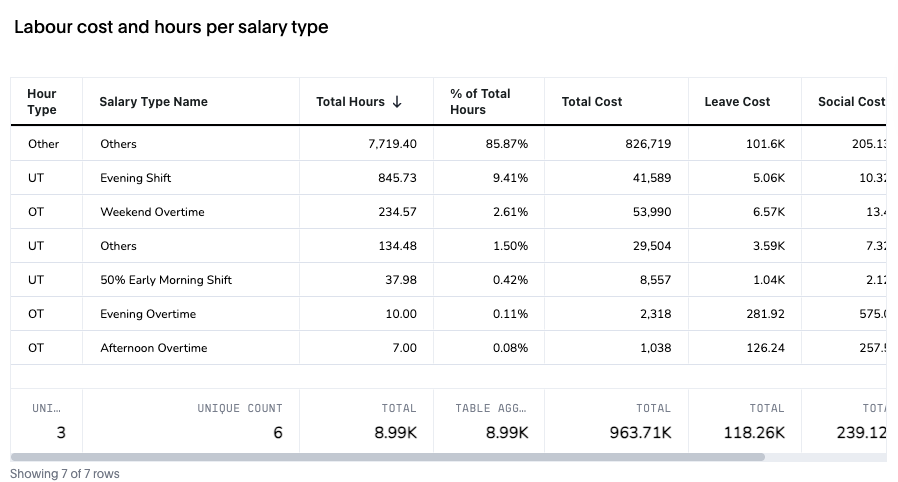The image size is (898, 482).
Task: Sort by Hour Type column header
Action: pyautogui.click(x=42, y=102)
